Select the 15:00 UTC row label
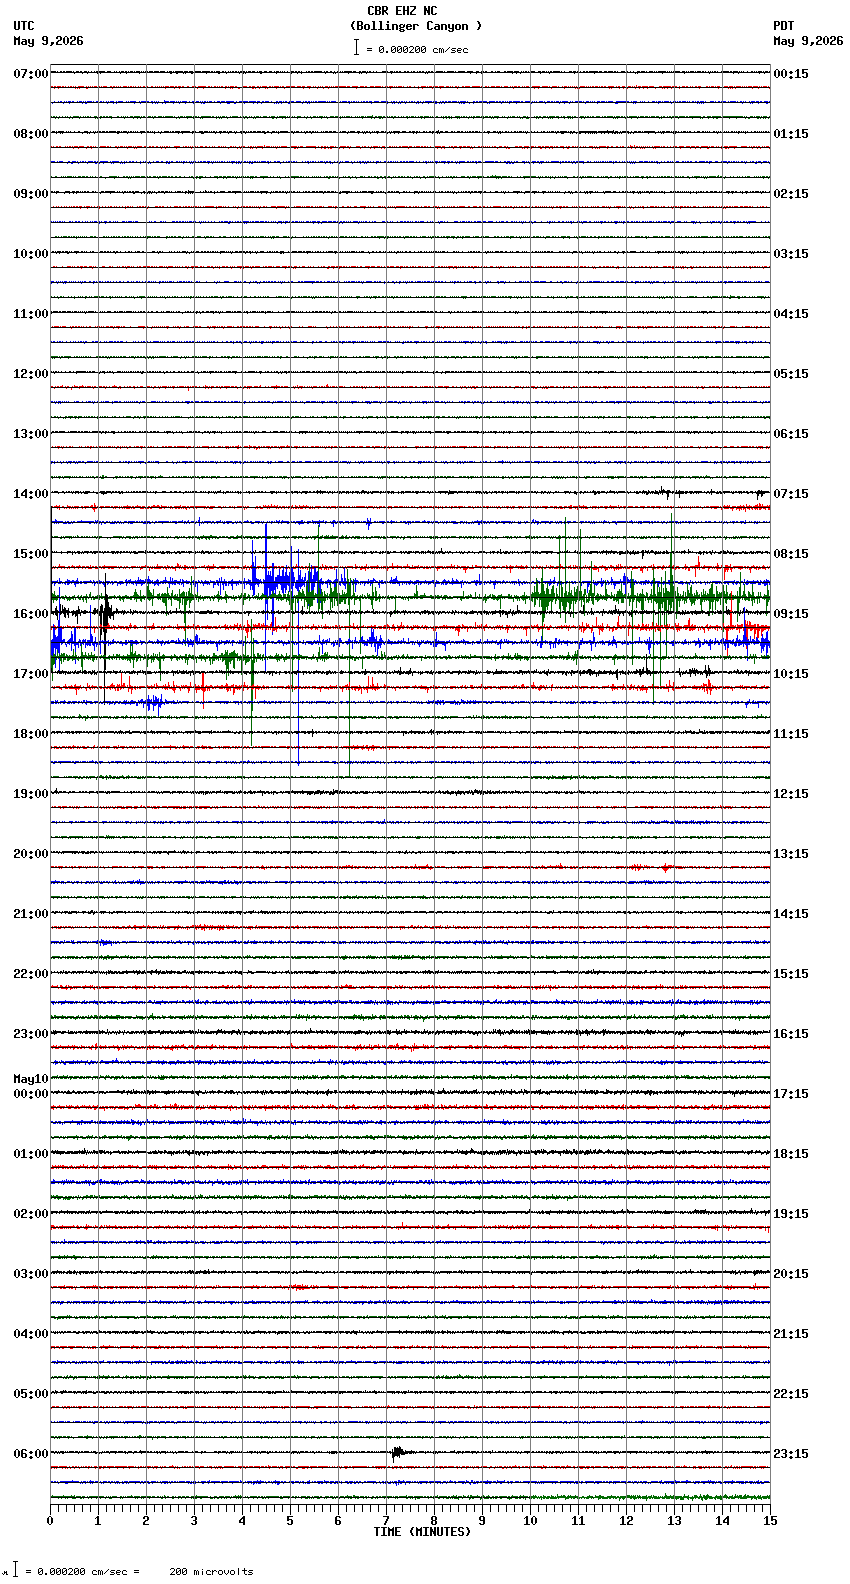This screenshot has height=1584, width=850. click(31, 554)
